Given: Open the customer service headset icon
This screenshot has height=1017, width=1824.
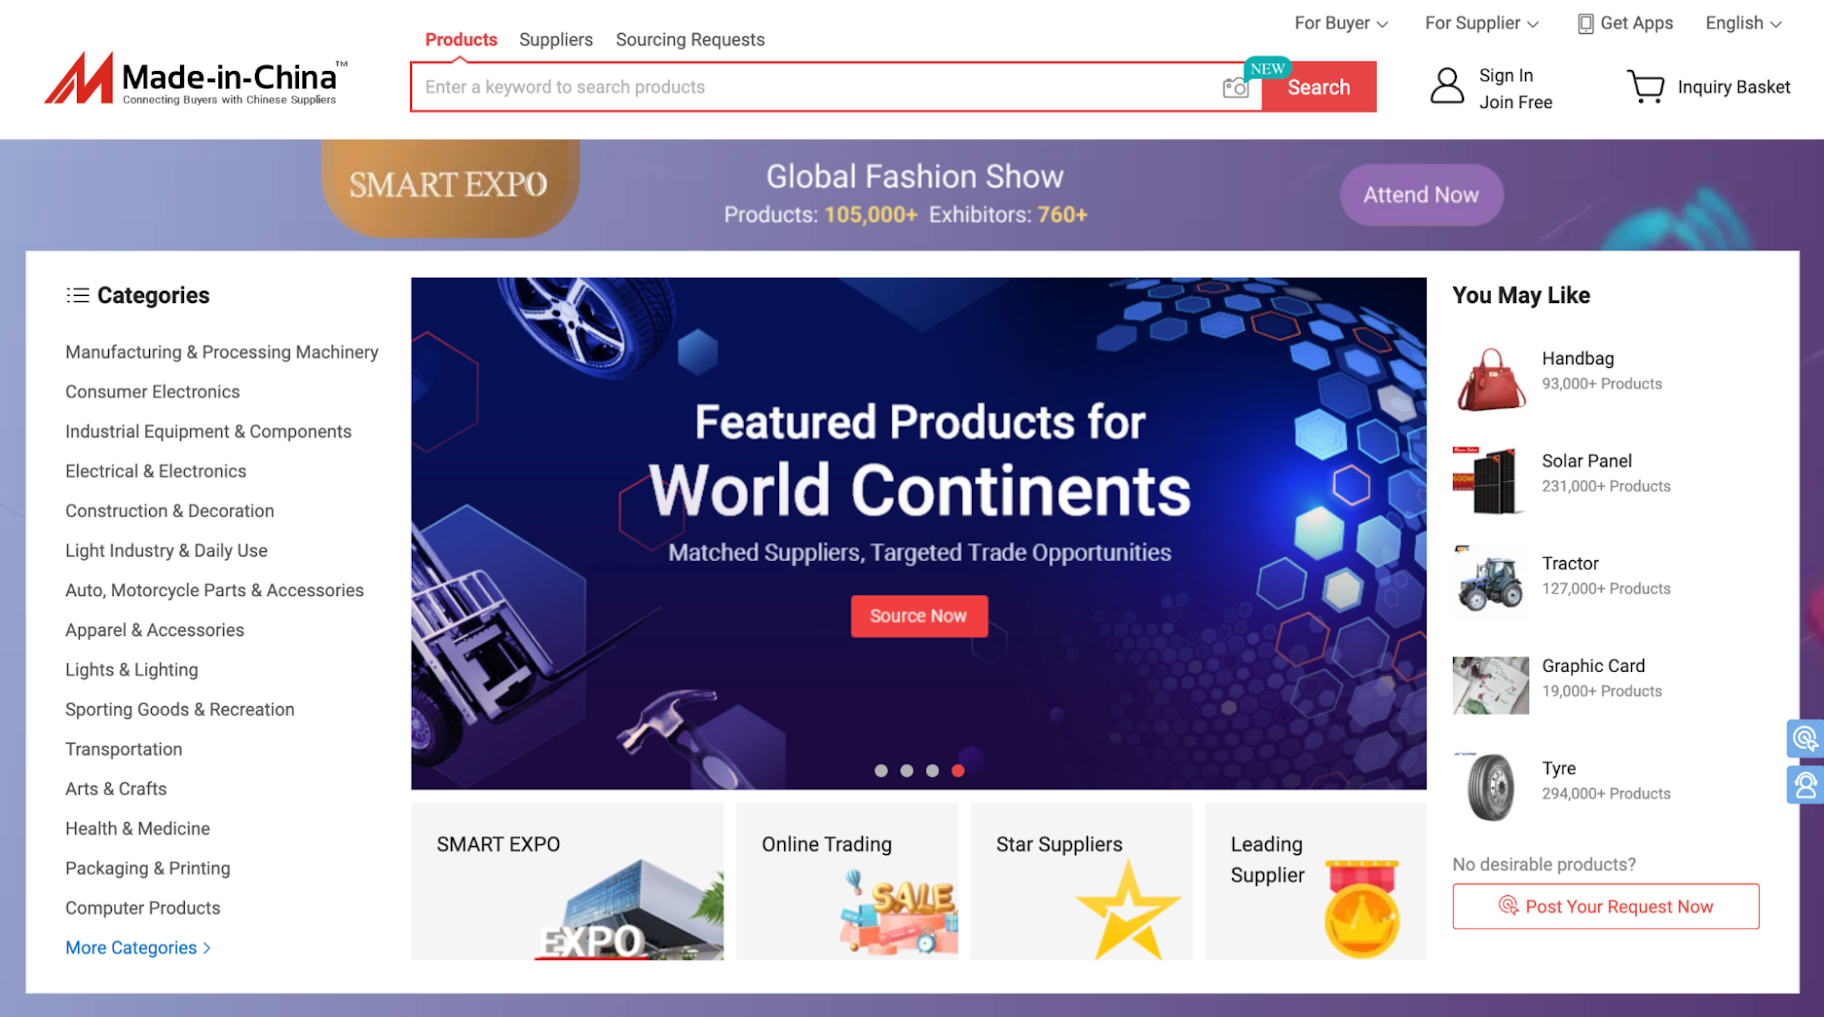Looking at the screenshot, I should pos(1805,785).
